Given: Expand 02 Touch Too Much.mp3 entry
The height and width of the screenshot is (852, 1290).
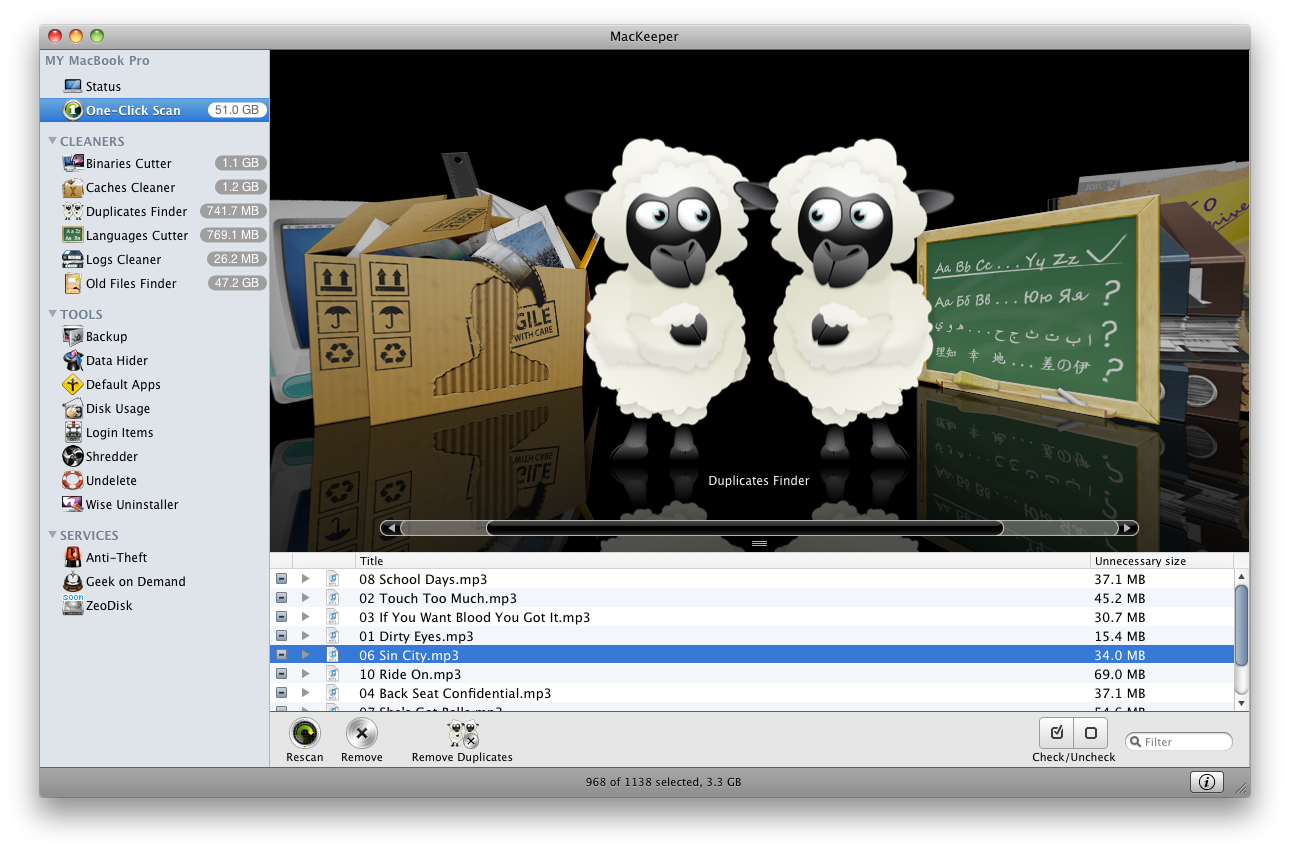Looking at the screenshot, I should point(305,597).
